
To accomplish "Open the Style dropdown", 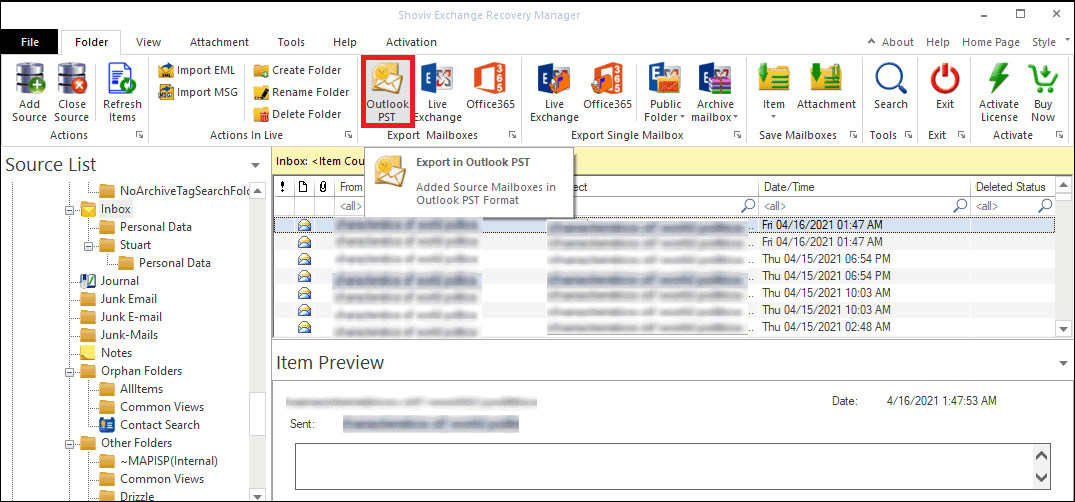I will (x=1049, y=42).
